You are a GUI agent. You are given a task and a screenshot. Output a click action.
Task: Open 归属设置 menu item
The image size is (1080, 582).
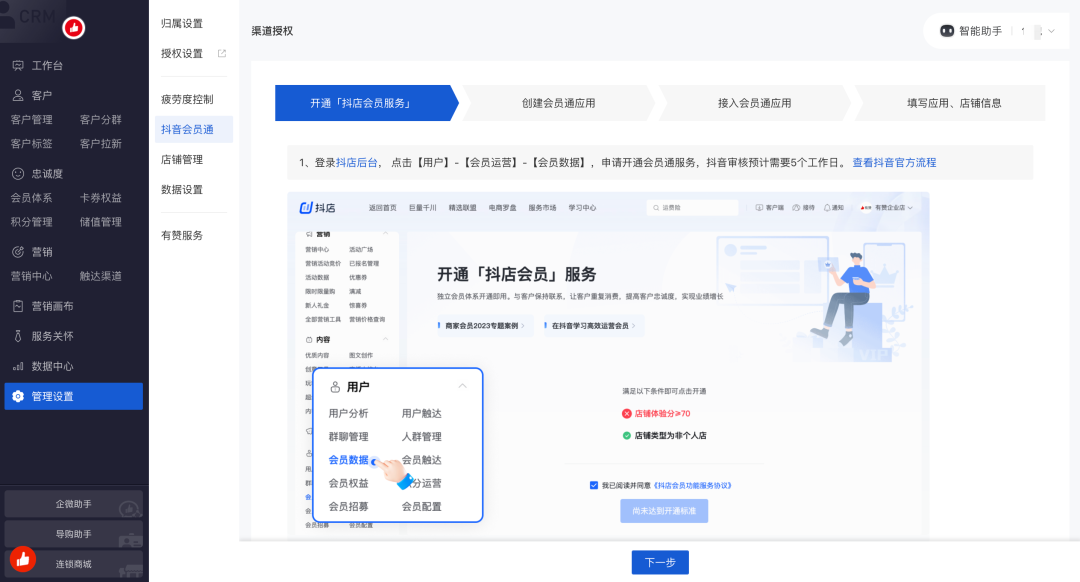click(182, 23)
